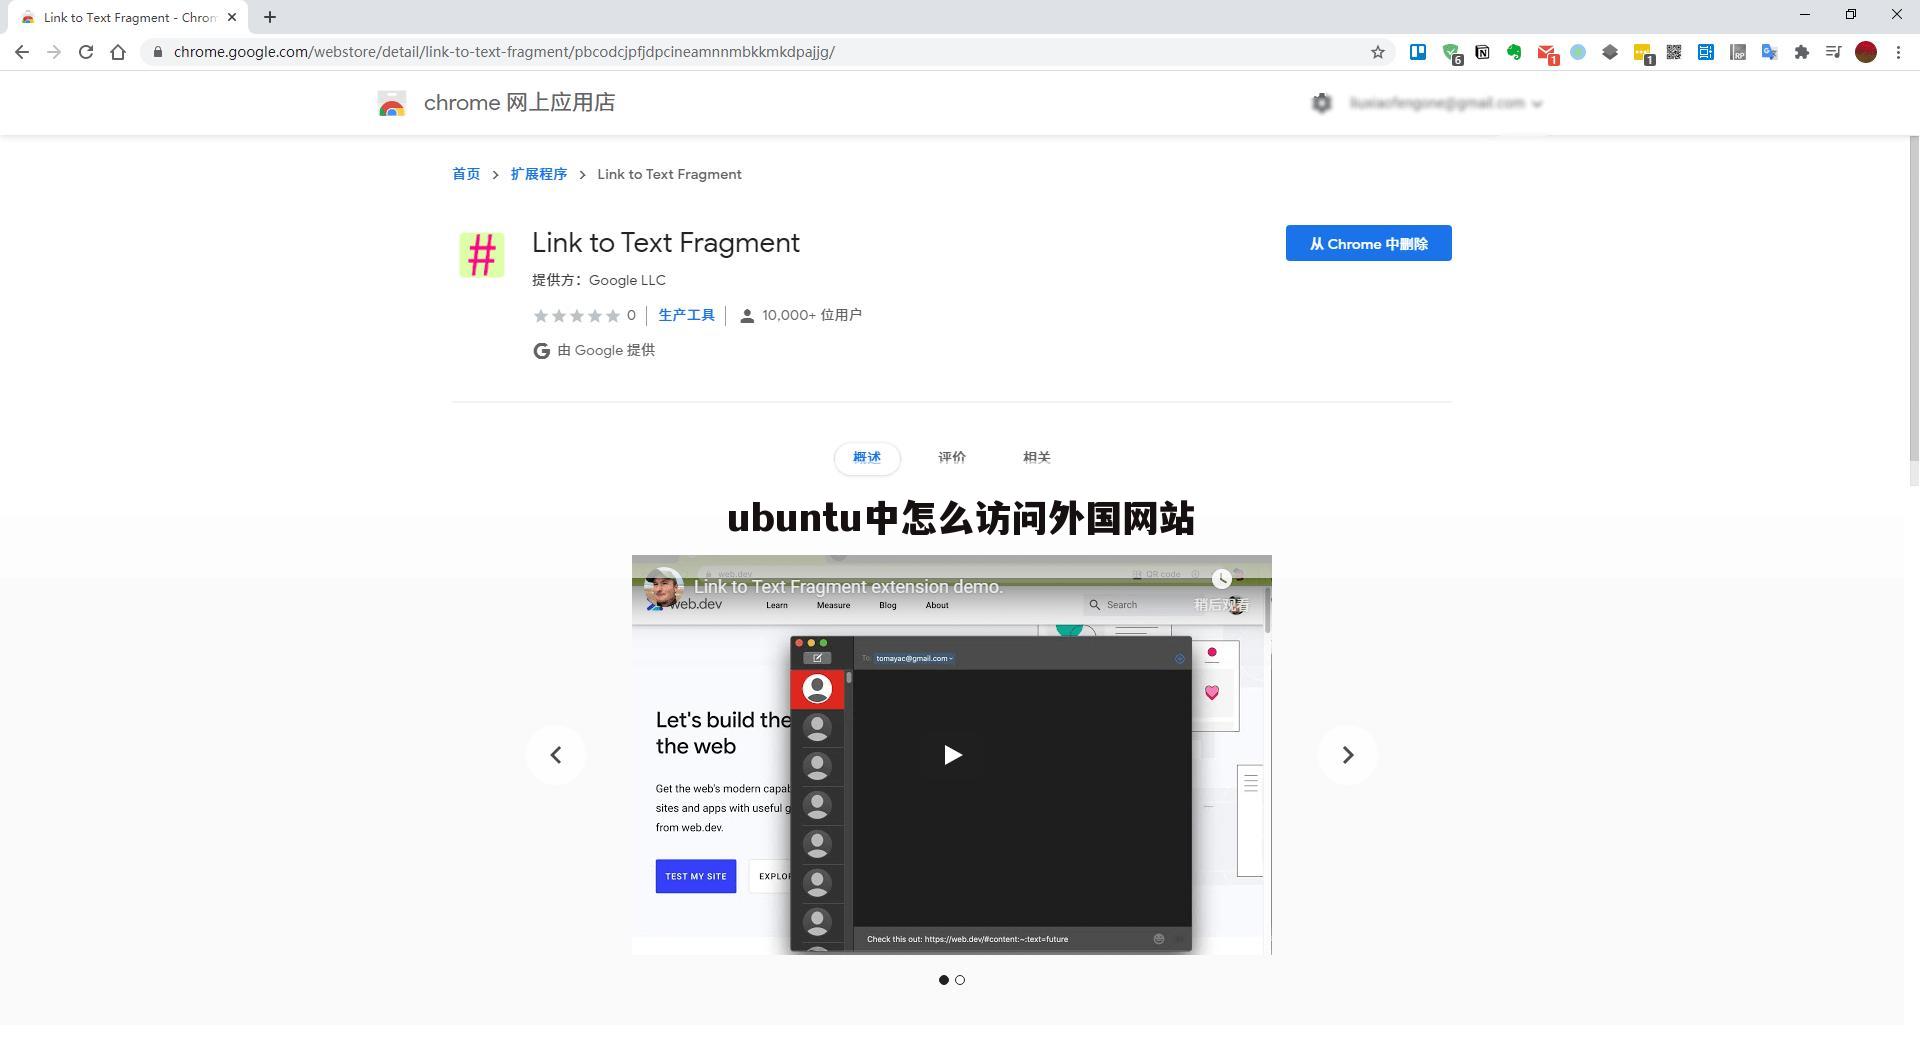Switch to the 评价 tab
1920x1040 pixels.
coord(951,457)
